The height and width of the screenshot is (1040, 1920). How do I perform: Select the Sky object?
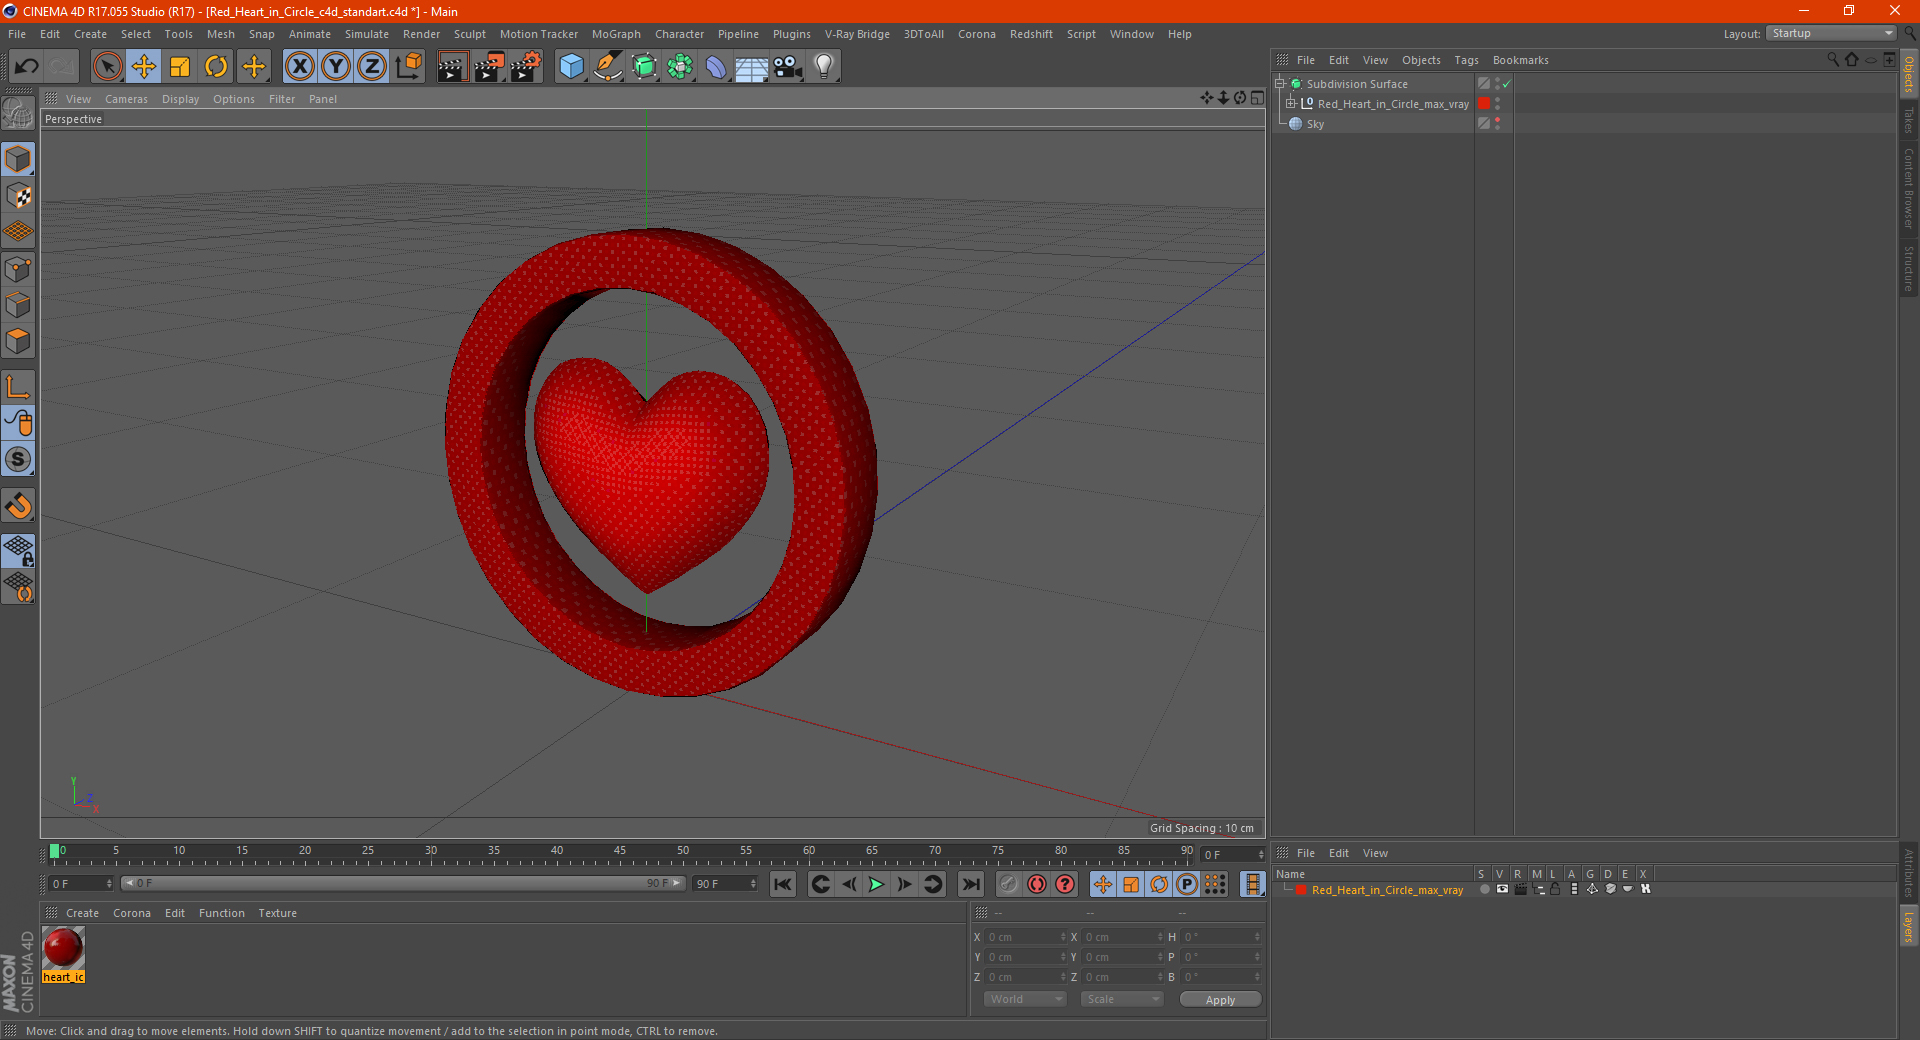1315,124
